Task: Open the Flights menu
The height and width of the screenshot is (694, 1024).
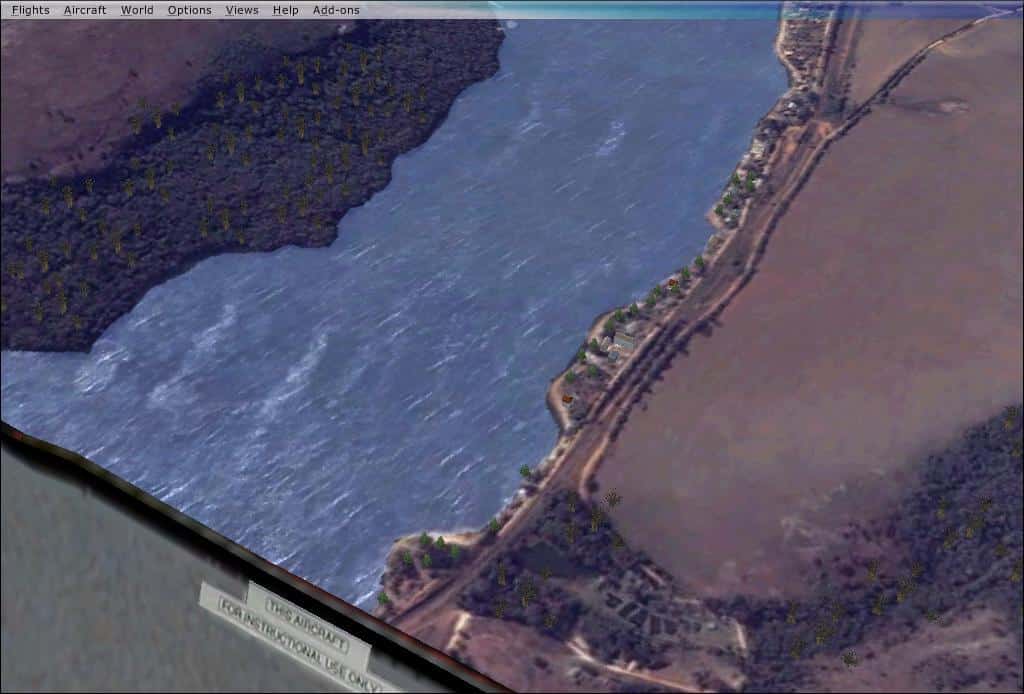Action: click(x=30, y=10)
